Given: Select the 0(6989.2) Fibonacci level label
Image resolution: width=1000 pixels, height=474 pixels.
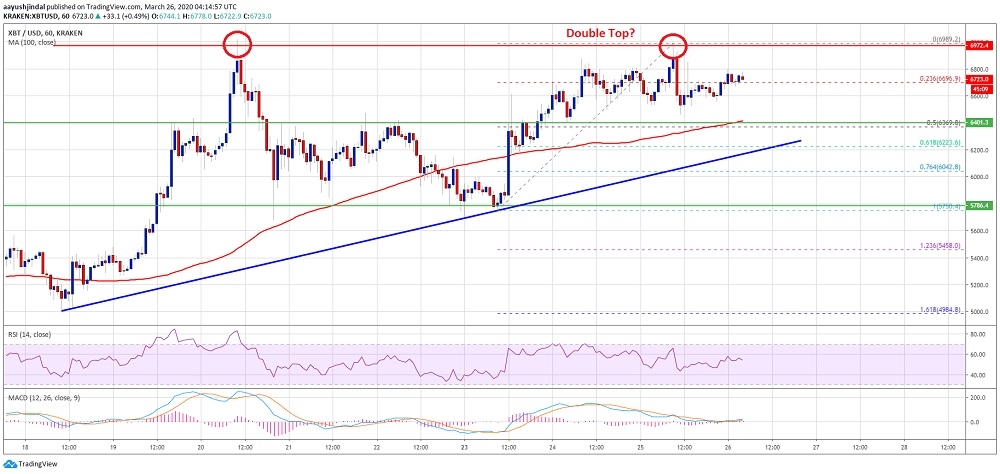Looking at the screenshot, I should (x=946, y=40).
